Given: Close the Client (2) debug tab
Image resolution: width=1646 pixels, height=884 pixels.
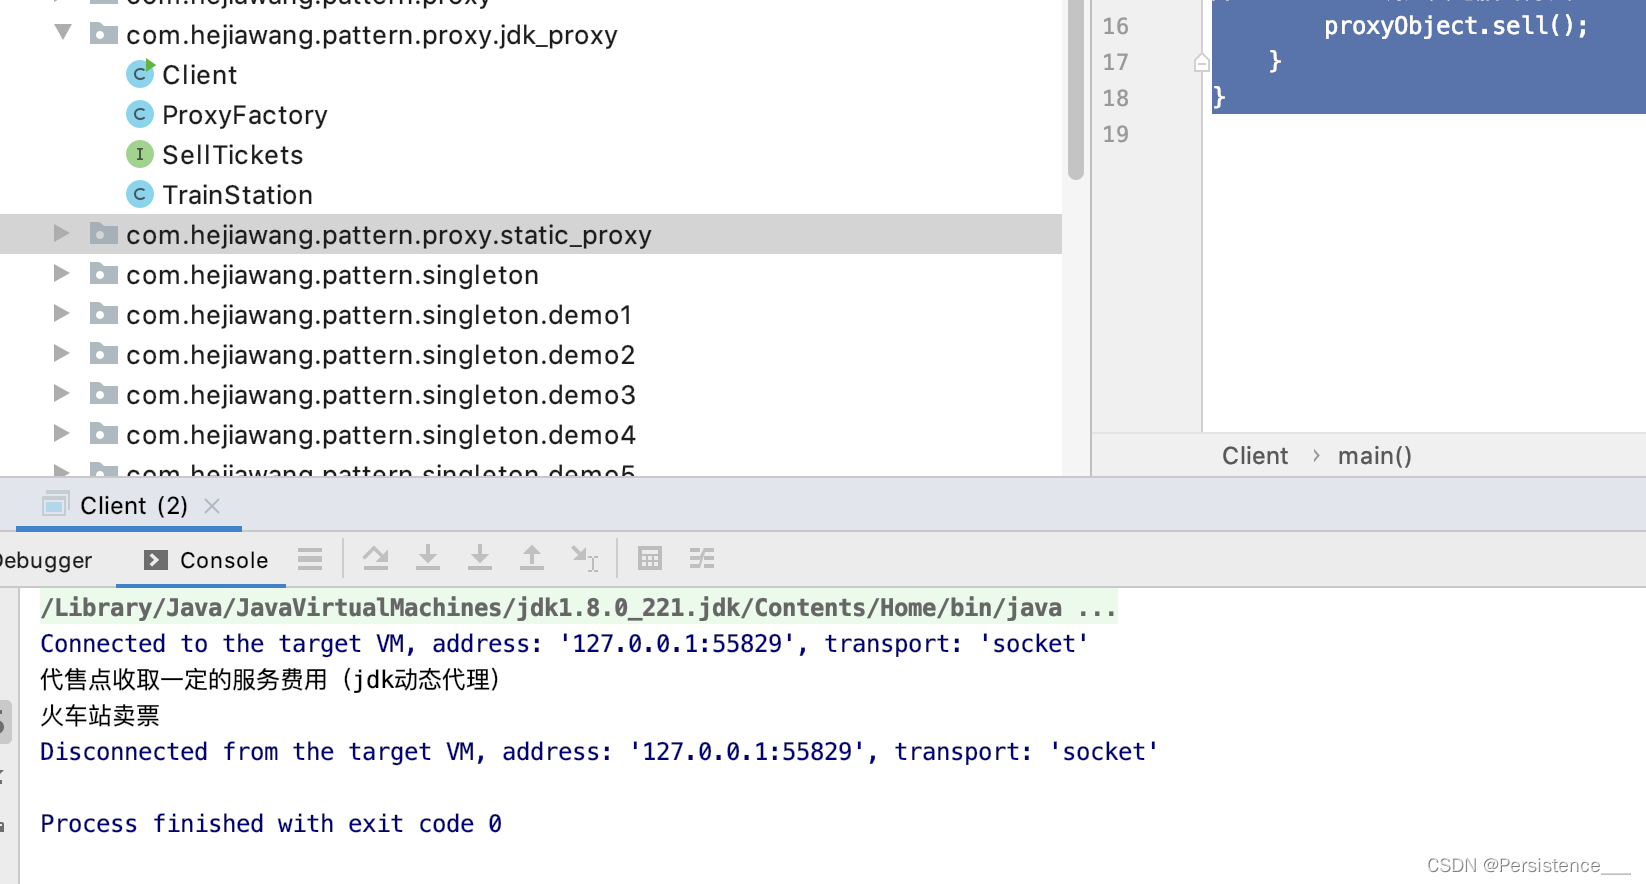Looking at the screenshot, I should click(x=212, y=506).
